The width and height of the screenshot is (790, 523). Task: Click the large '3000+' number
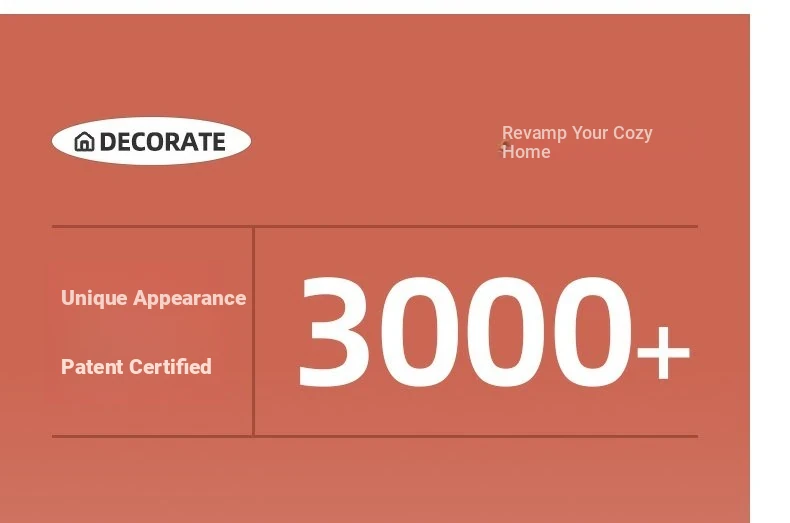pos(494,333)
